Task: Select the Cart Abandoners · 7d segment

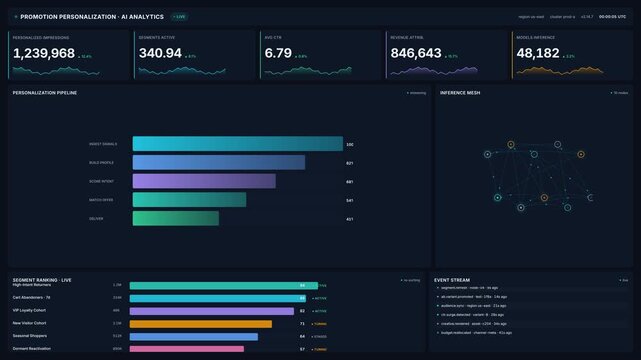Action: [170, 298]
